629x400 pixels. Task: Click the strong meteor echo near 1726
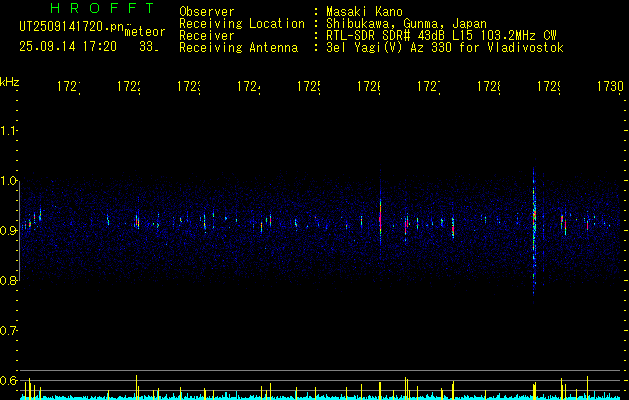pos(380,219)
